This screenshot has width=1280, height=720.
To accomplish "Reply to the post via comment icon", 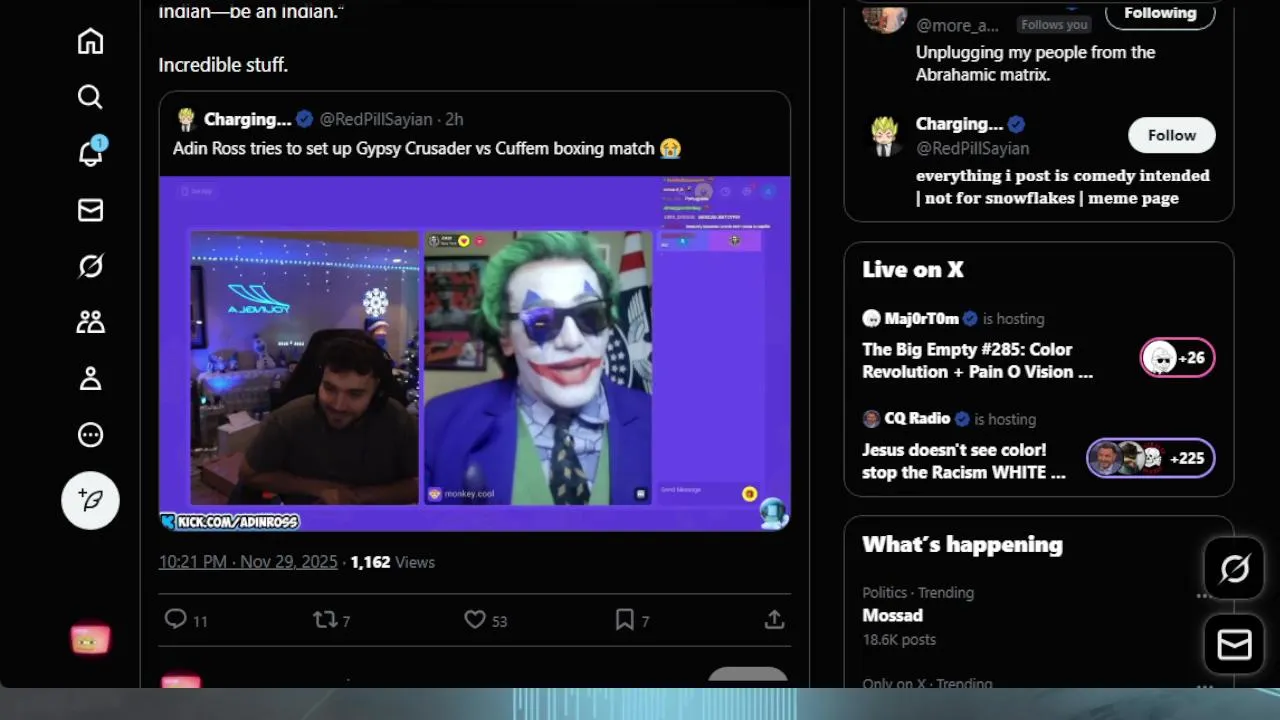I will 175,620.
